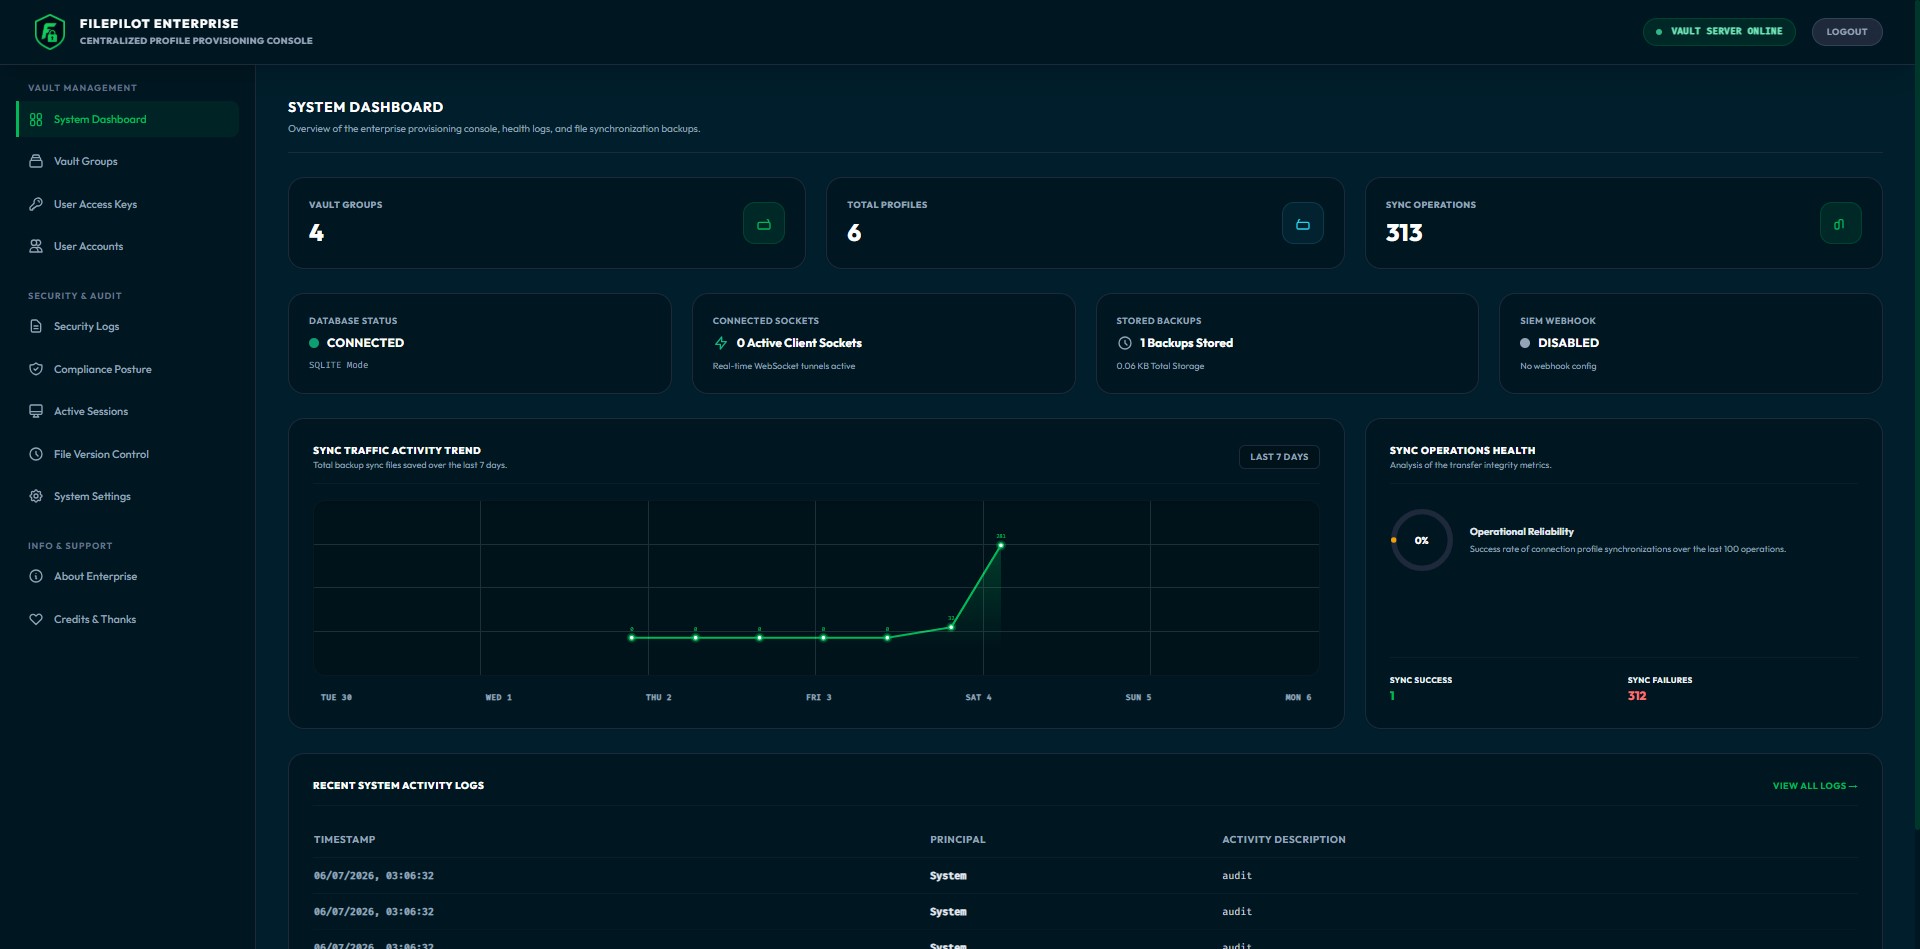Click the Vault Groups card icon
Screen dimensions: 1920x949
[x=764, y=224]
